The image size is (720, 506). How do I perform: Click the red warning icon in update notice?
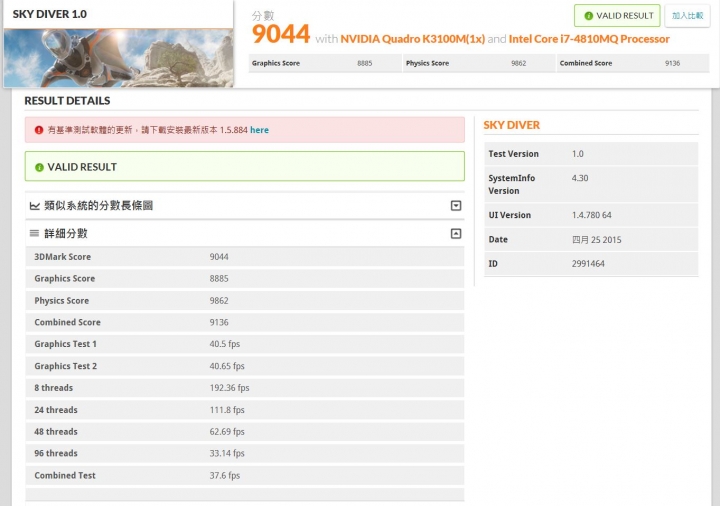[39, 130]
